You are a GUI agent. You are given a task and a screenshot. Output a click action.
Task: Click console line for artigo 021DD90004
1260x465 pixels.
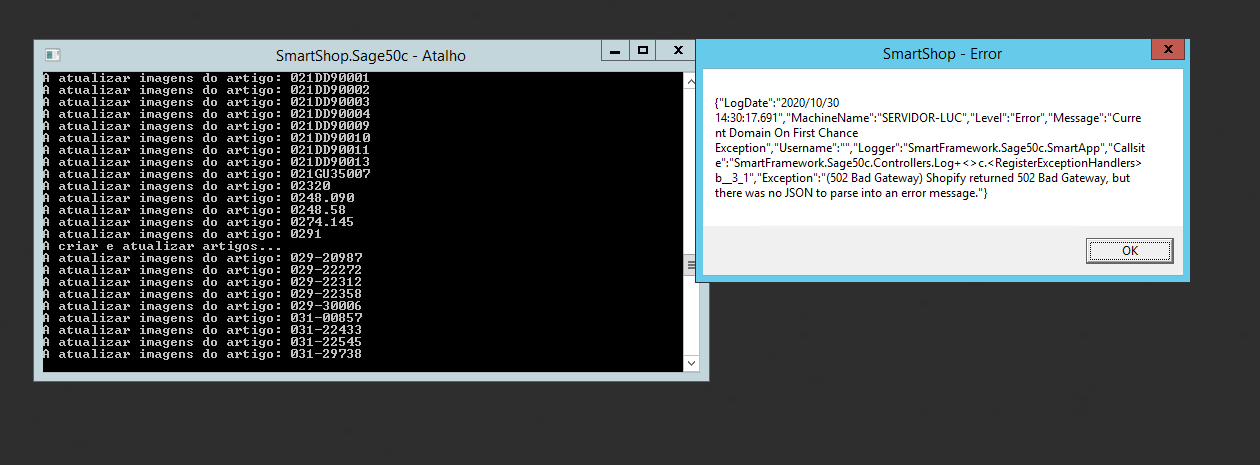[207, 113]
